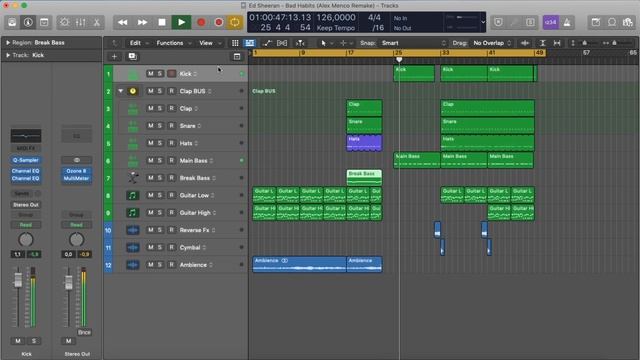Click the Guitar Low track icon
This screenshot has width=640, height=360.
[132, 195]
